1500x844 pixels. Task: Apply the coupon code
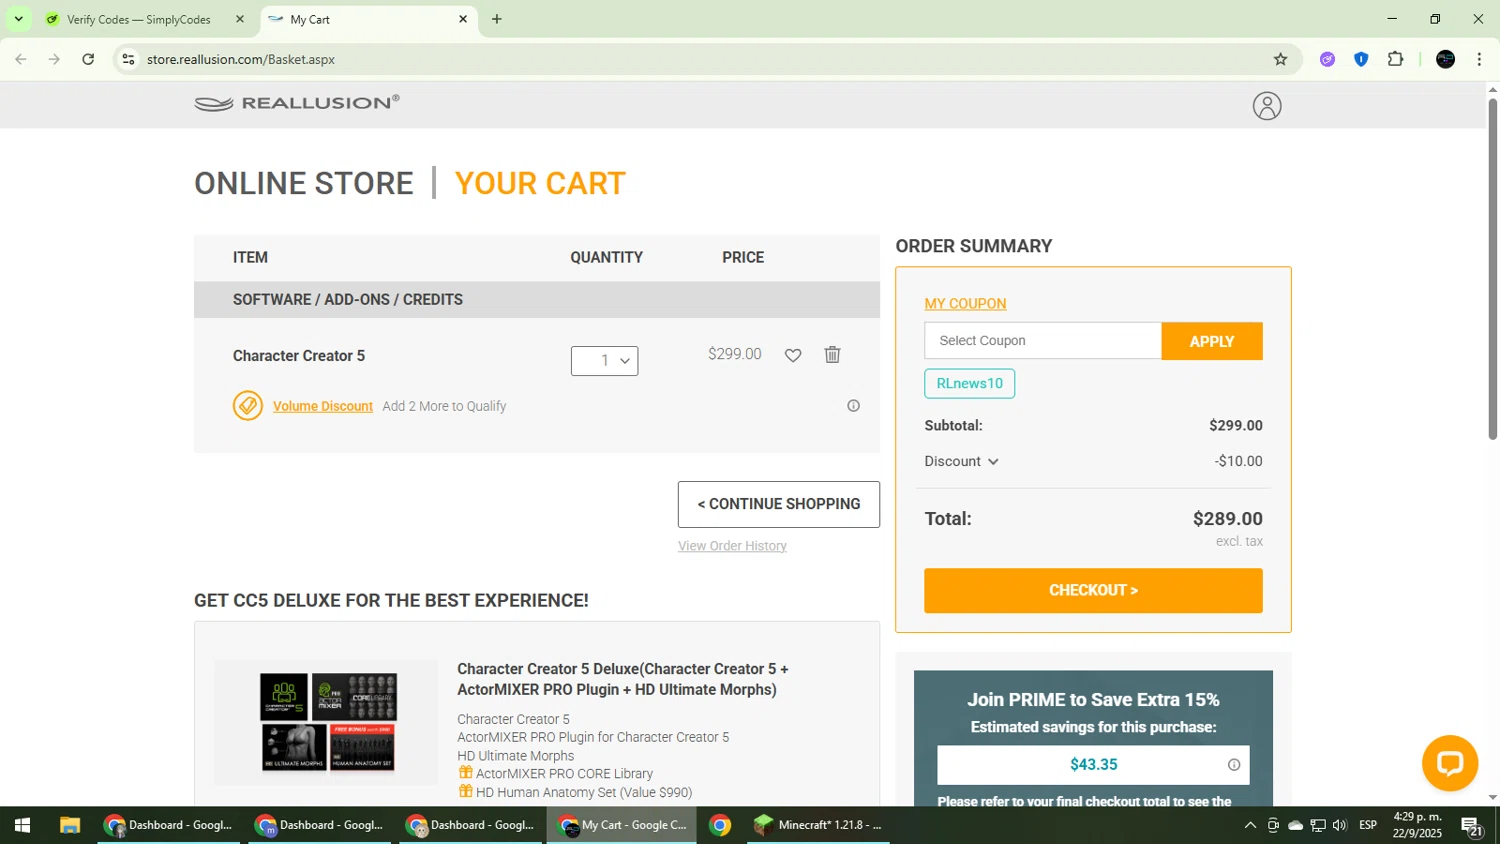click(x=1211, y=341)
